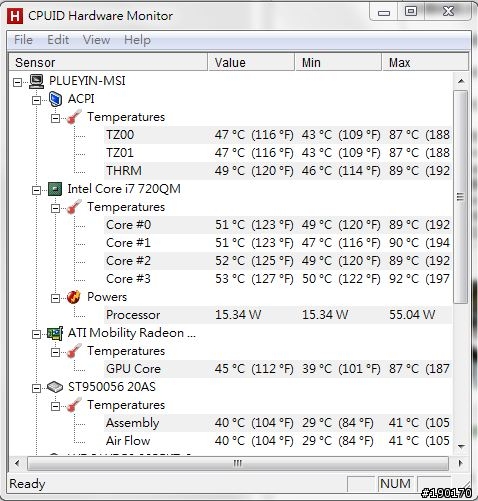Click the horizontal scrollbar right arrow
478x501 pixels.
(x=460, y=463)
